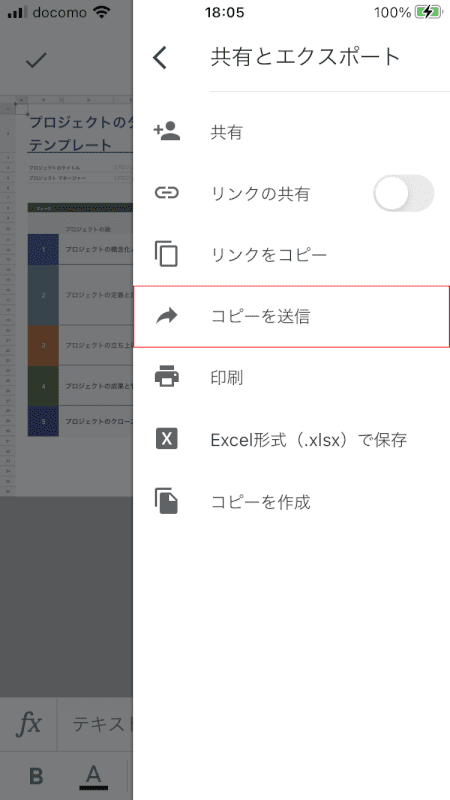Go back using the left chevron arrow
This screenshot has width=450, height=800.
160,57
